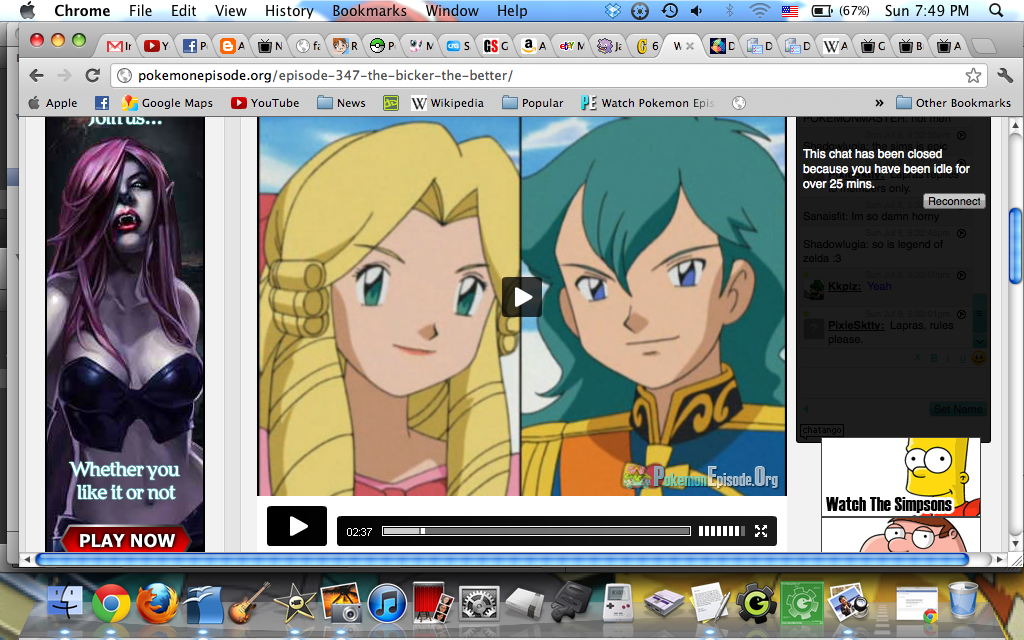Close the active tab
The width and height of the screenshot is (1024, 640).
[689, 46]
